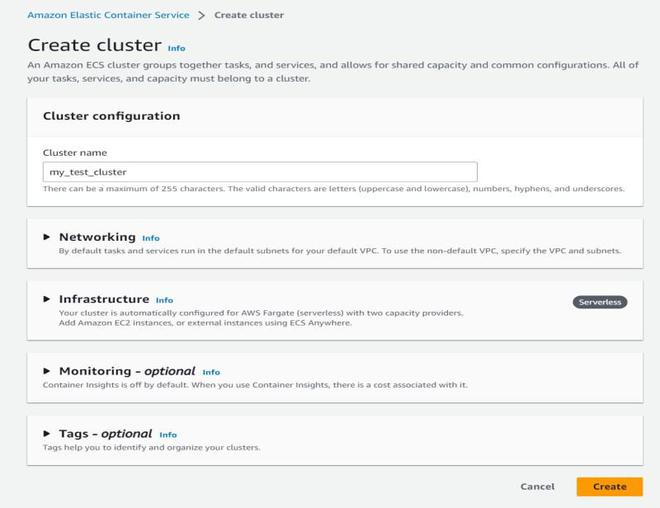Focus the Cluster name input field
Image resolution: width=660 pixels, height=508 pixels.
pyautogui.click(x=260, y=172)
